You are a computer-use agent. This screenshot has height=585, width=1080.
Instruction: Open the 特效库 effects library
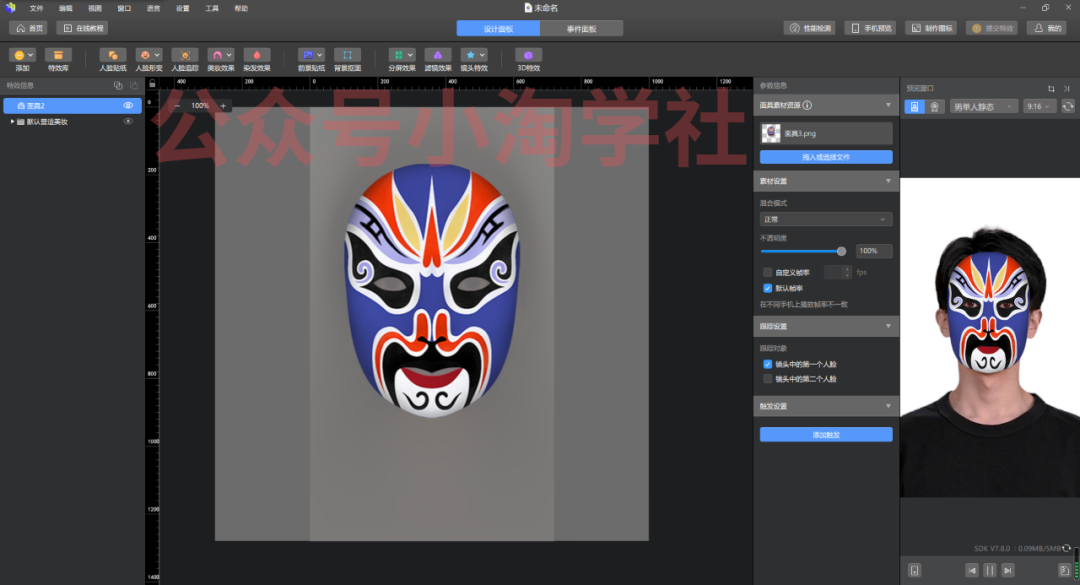(x=58, y=55)
